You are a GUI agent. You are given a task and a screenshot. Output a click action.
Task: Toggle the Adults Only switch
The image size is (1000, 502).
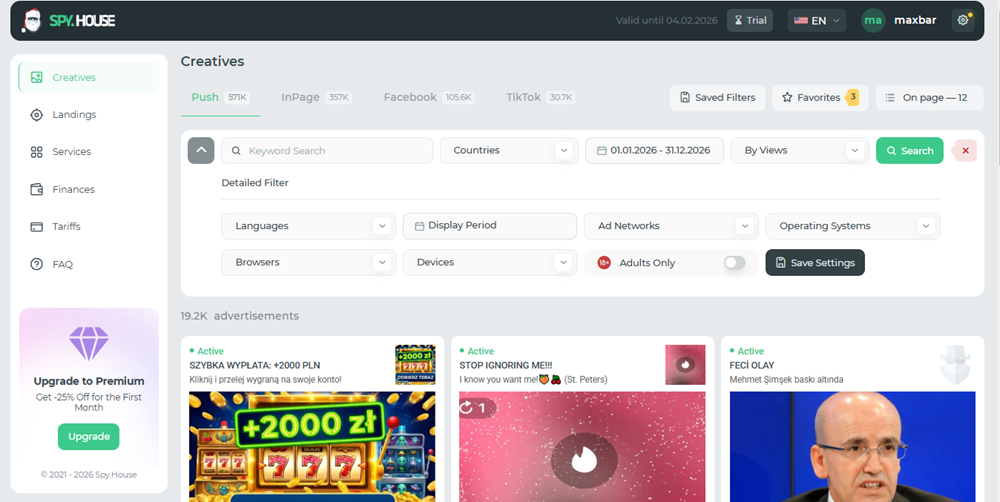[735, 263]
